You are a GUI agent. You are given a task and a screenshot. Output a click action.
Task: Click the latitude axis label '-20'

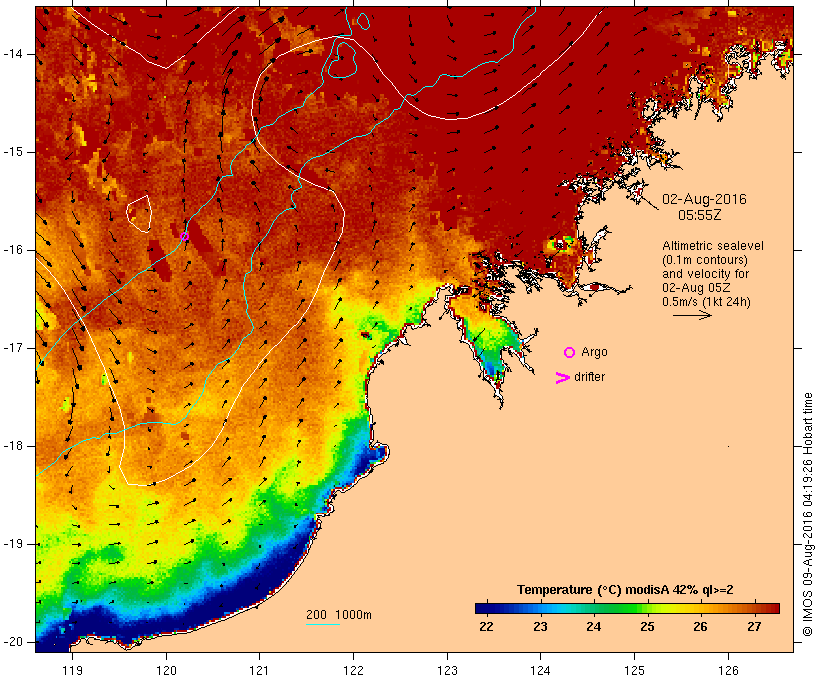tap(13, 642)
